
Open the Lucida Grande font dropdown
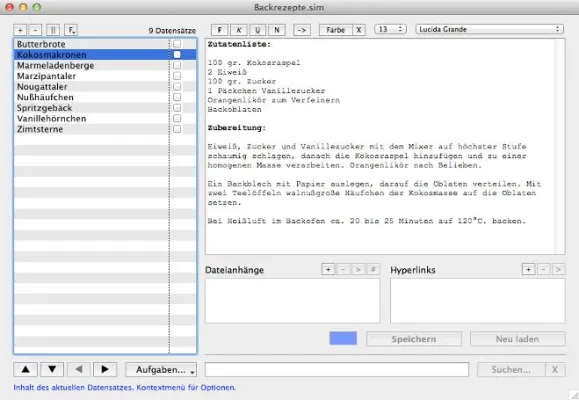(x=489, y=29)
